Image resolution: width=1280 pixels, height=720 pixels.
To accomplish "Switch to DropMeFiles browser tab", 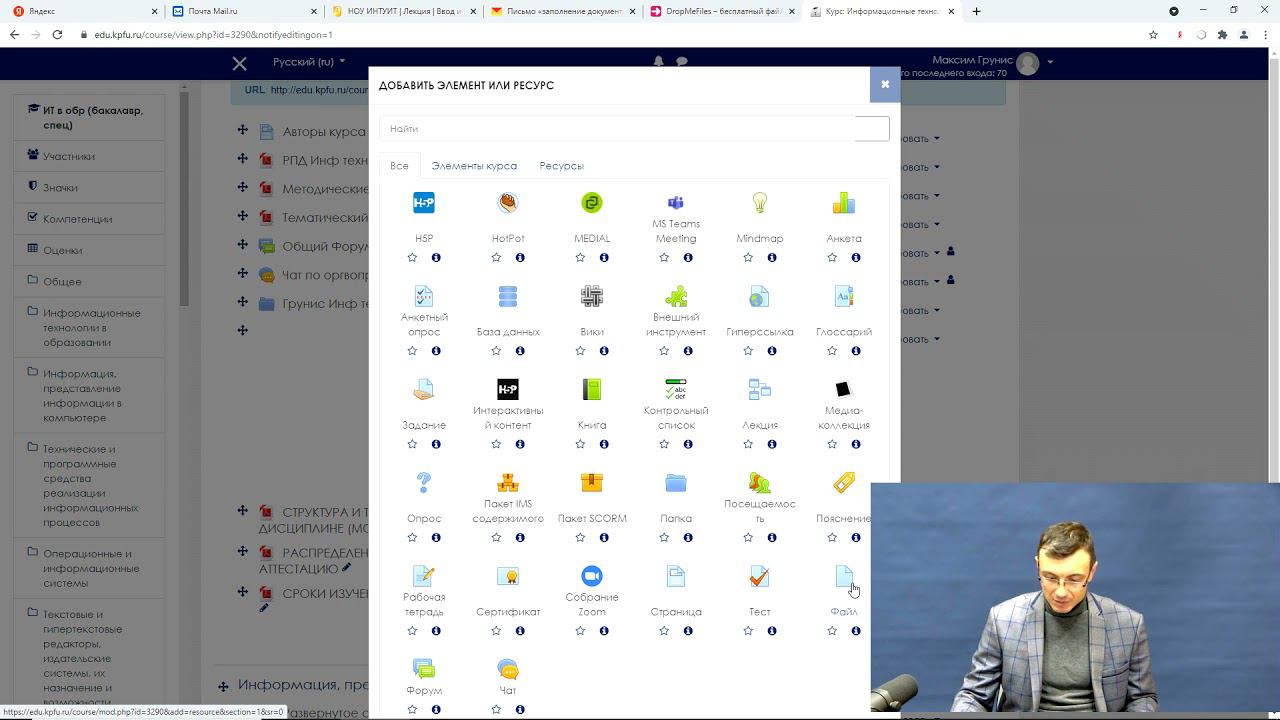I will click(722, 11).
